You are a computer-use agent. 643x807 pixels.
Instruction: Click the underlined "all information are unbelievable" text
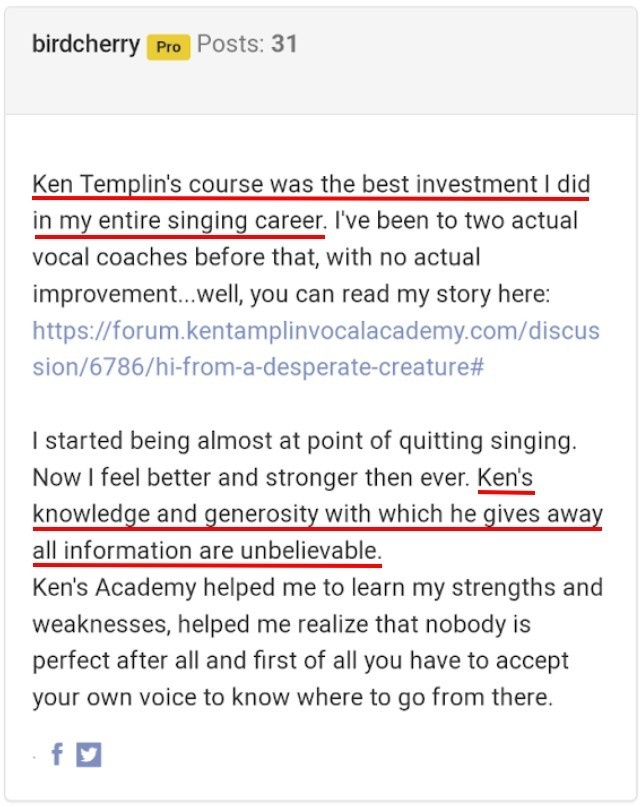(x=207, y=550)
